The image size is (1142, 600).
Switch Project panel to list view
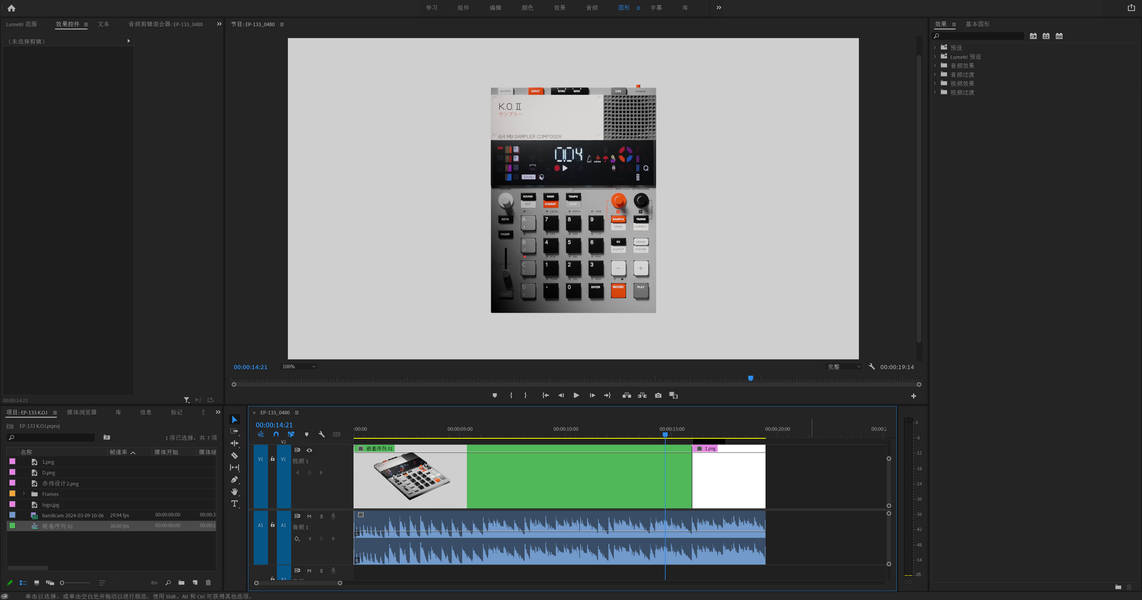tap(23, 583)
